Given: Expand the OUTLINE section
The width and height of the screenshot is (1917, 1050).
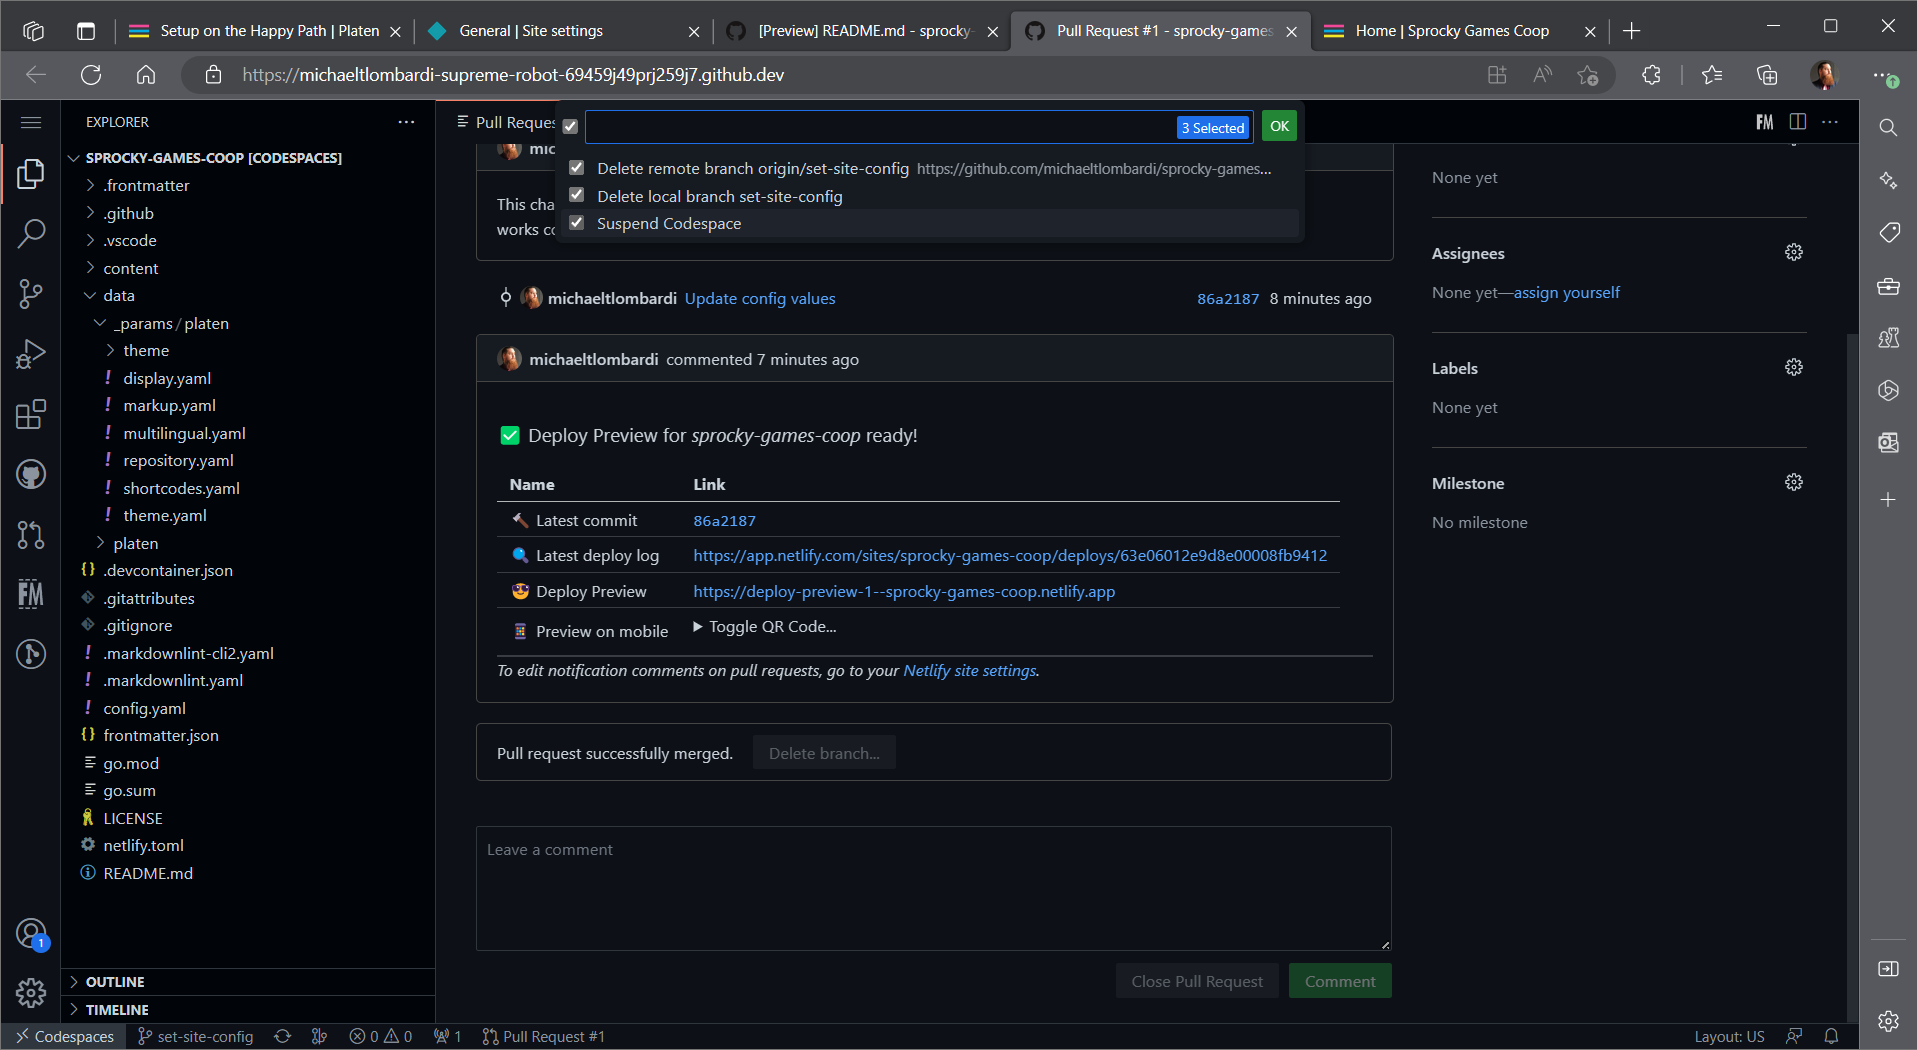Looking at the screenshot, I should coord(115,982).
